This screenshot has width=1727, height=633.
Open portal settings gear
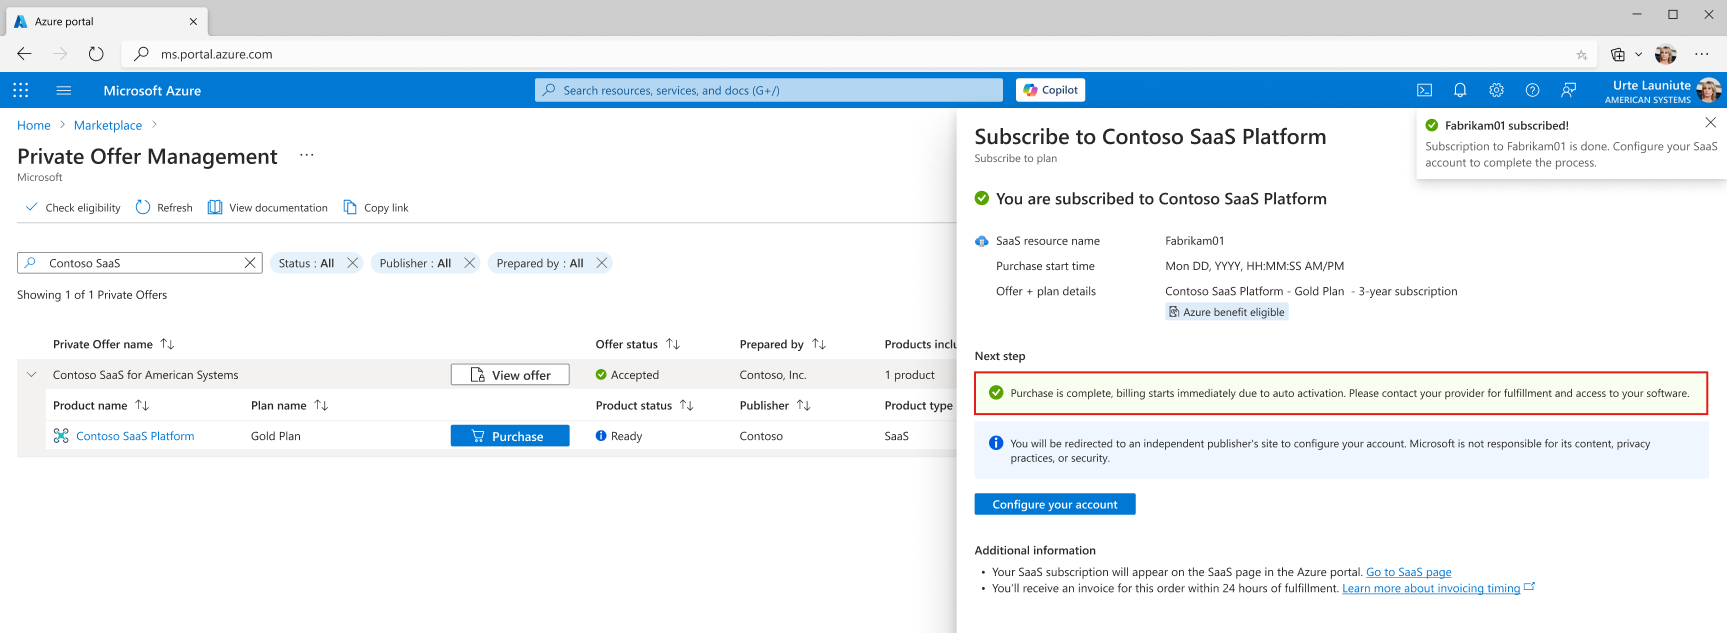click(x=1496, y=90)
